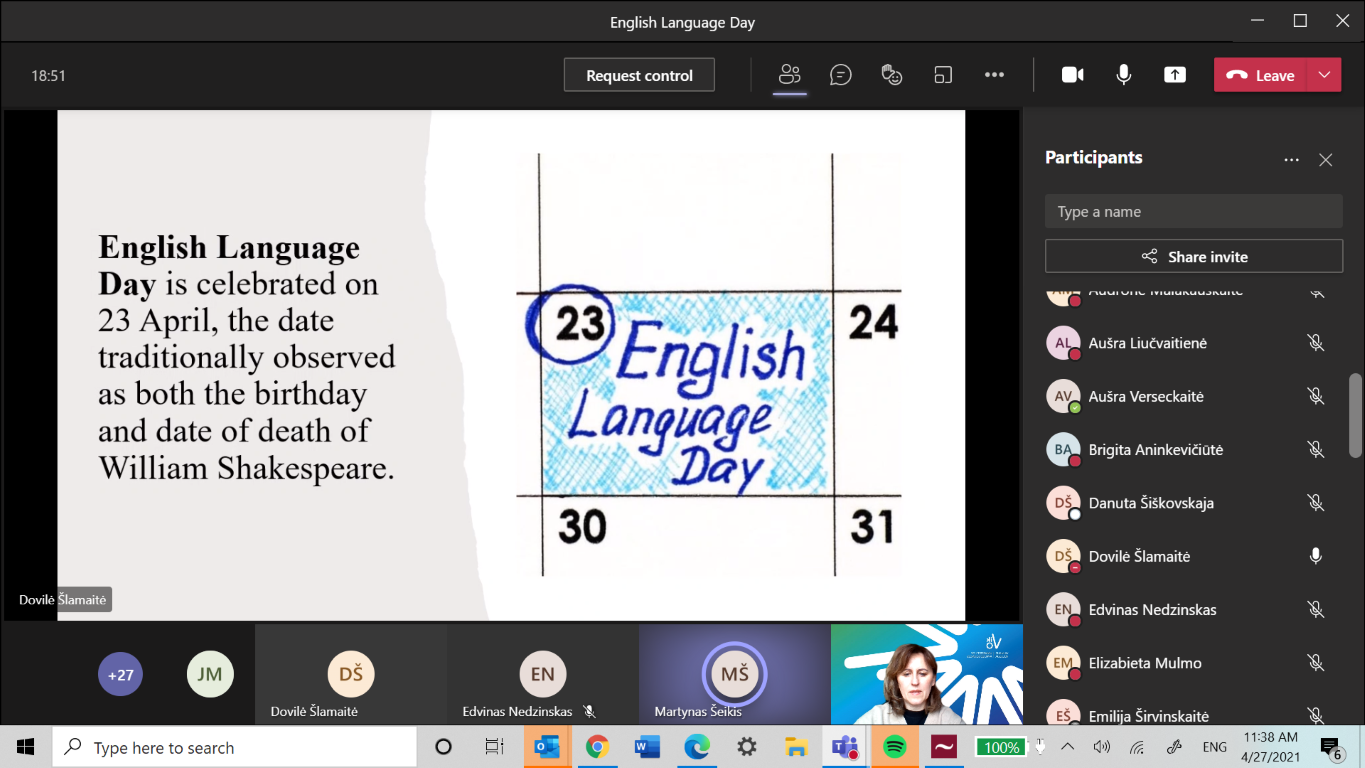
Task: Click the Type a name search field
Action: point(1194,212)
